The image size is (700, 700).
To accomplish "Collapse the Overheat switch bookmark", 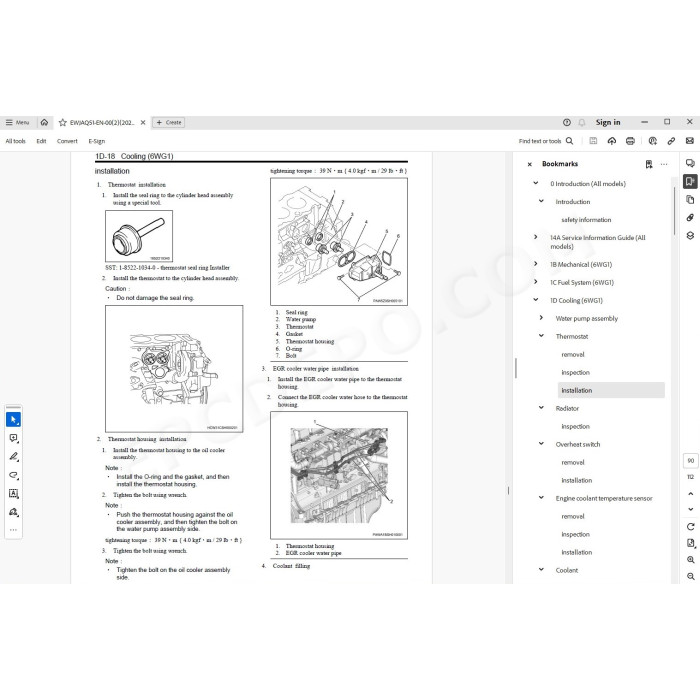I will click(541, 444).
